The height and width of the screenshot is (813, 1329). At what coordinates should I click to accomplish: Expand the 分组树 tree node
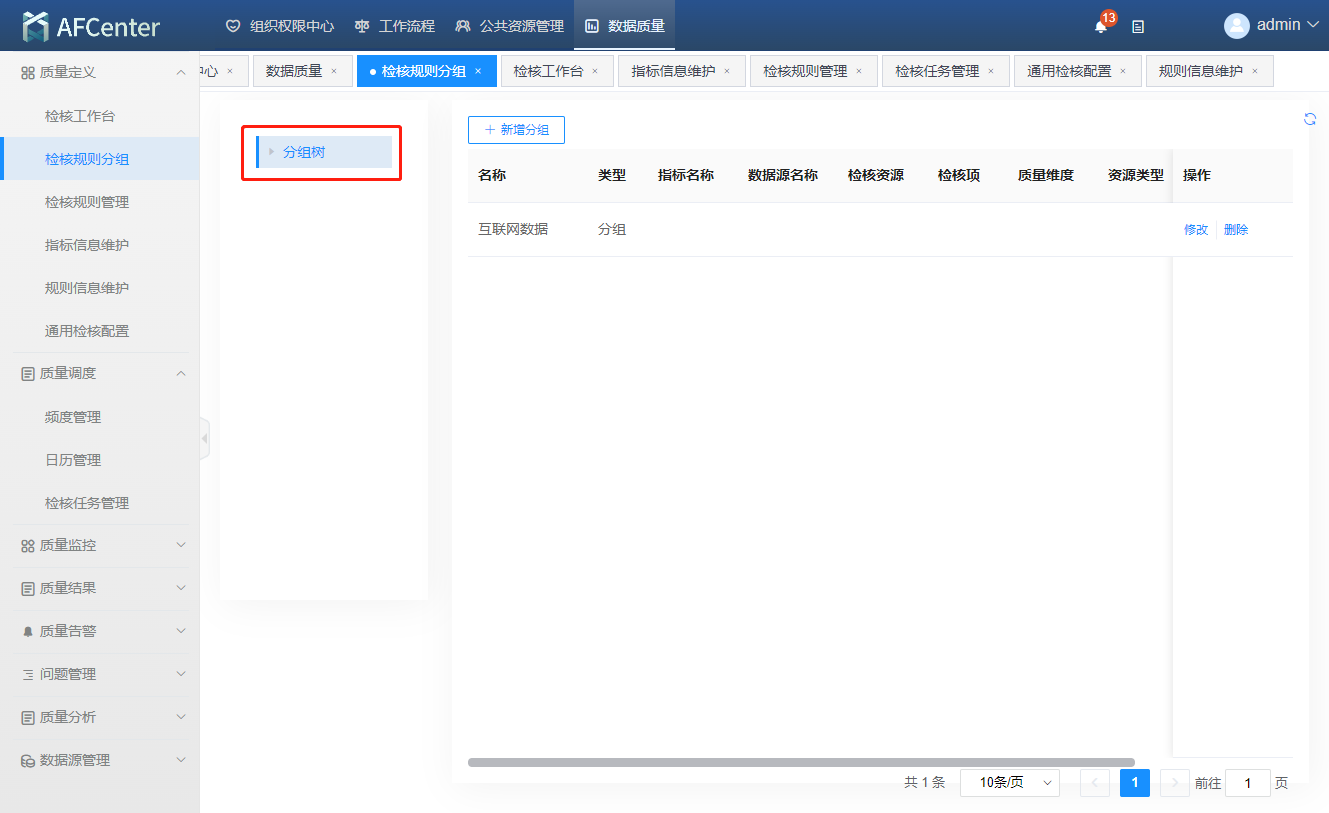tap(271, 152)
